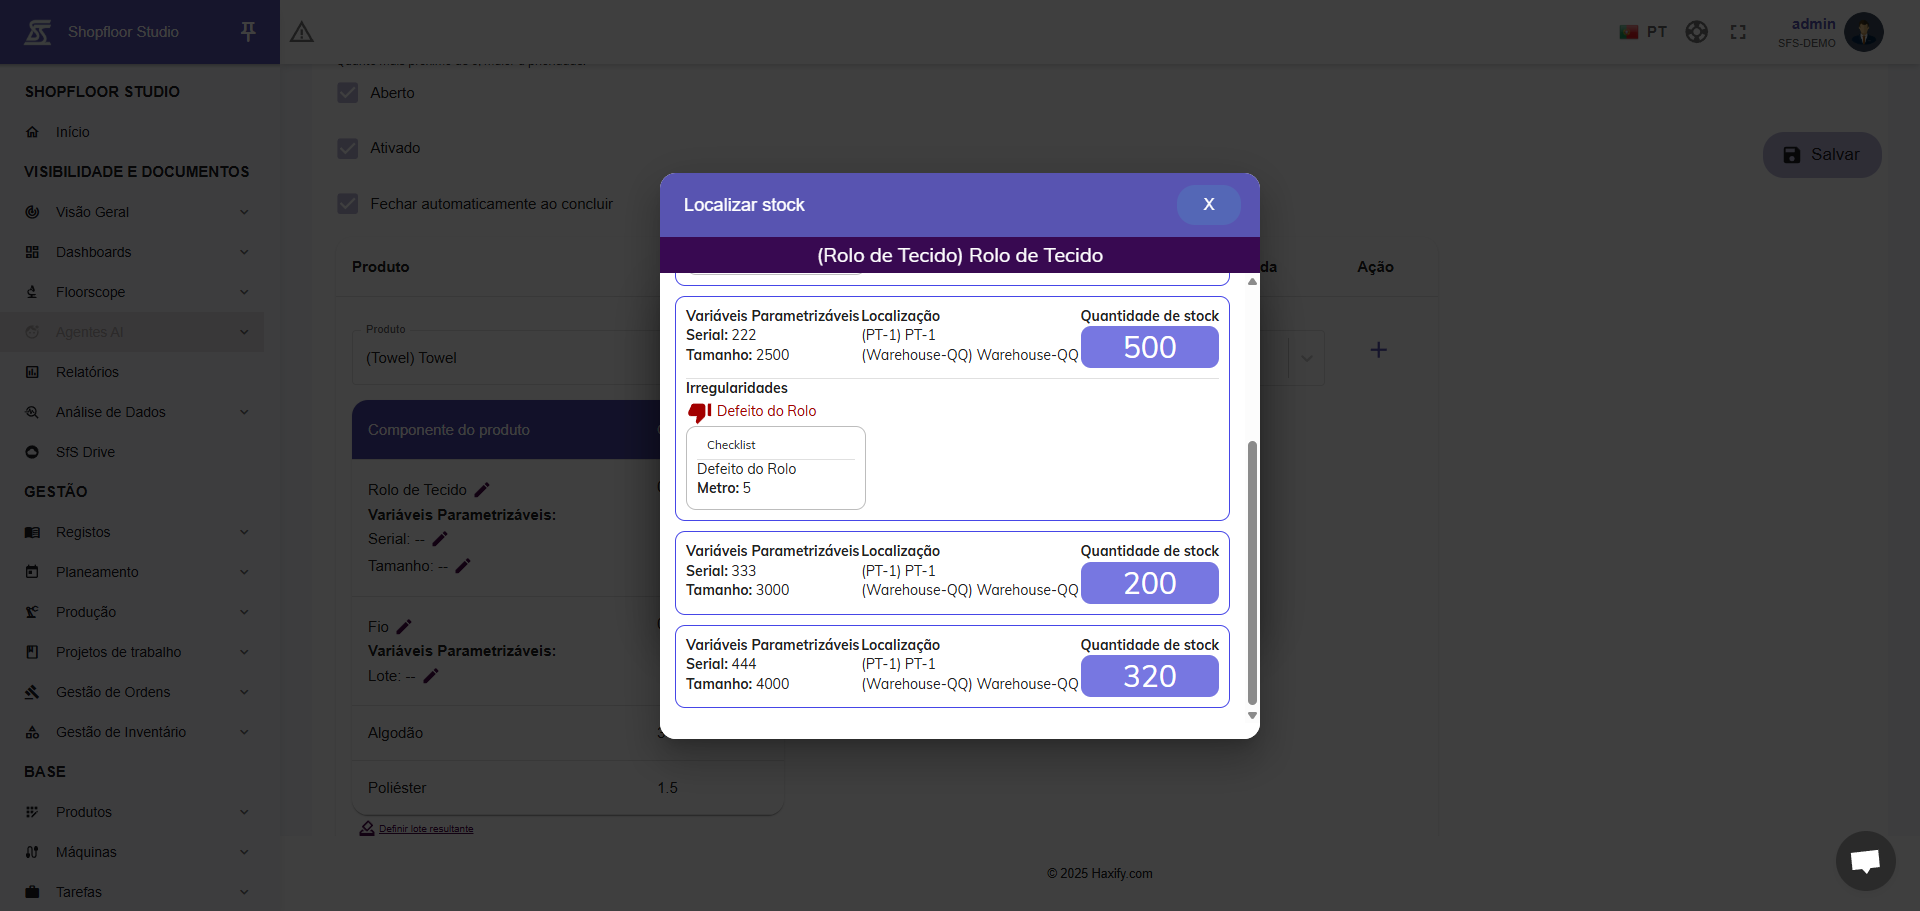This screenshot has height=911, width=1920.
Task: Click the admin user avatar
Action: coord(1863,32)
